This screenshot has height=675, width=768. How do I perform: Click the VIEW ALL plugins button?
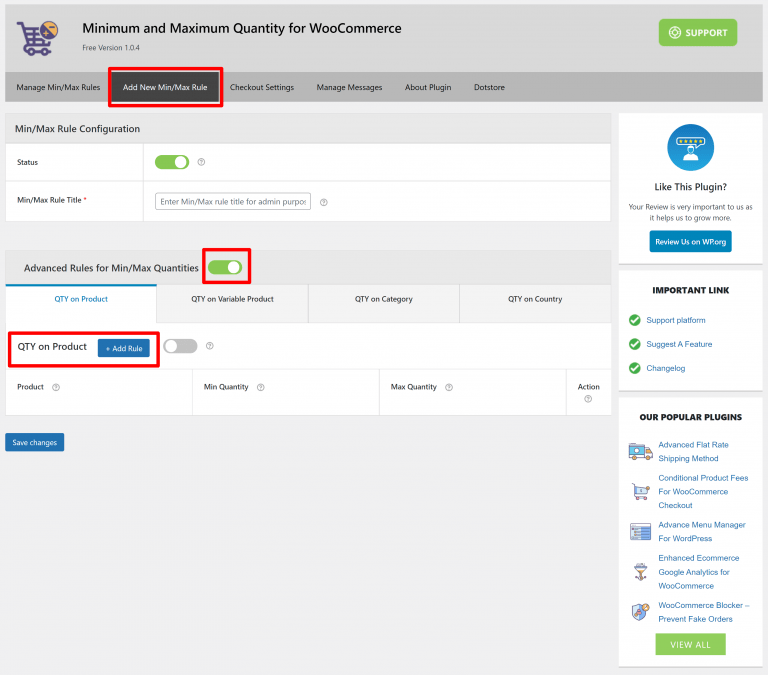[x=690, y=644]
